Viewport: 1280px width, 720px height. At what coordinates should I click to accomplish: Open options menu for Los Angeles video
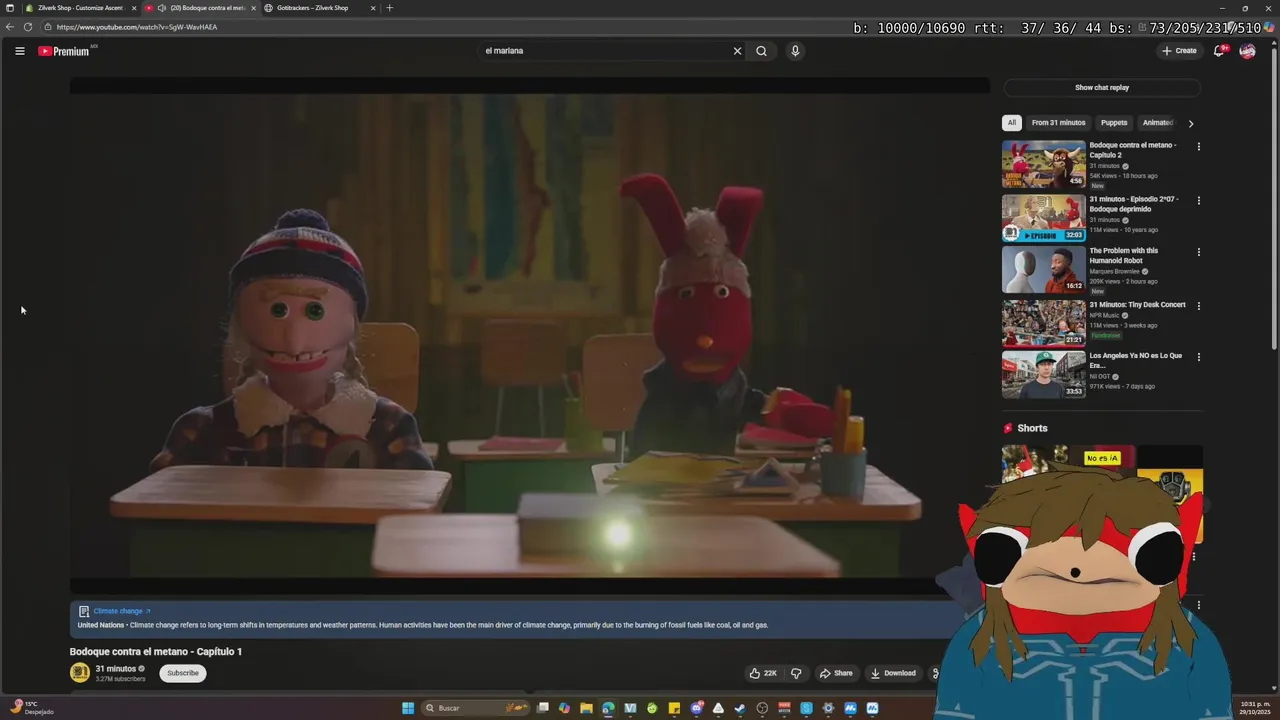[x=1198, y=357]
